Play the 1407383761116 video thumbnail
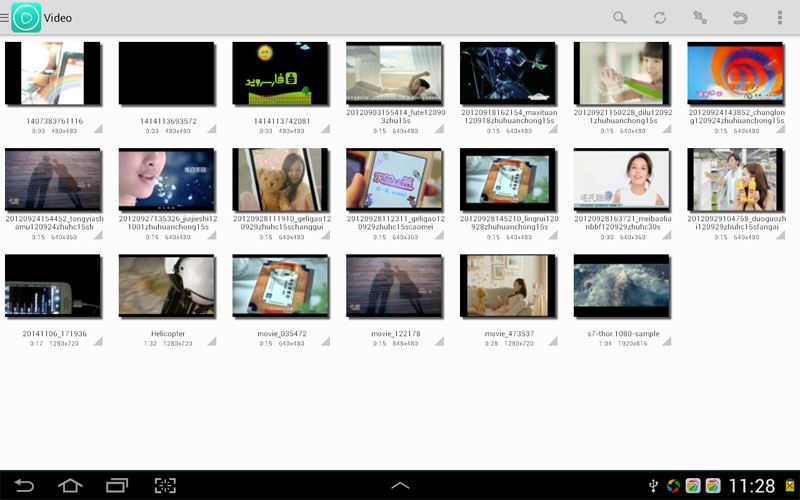Screen dimensions: 800x500 [53, 73]
